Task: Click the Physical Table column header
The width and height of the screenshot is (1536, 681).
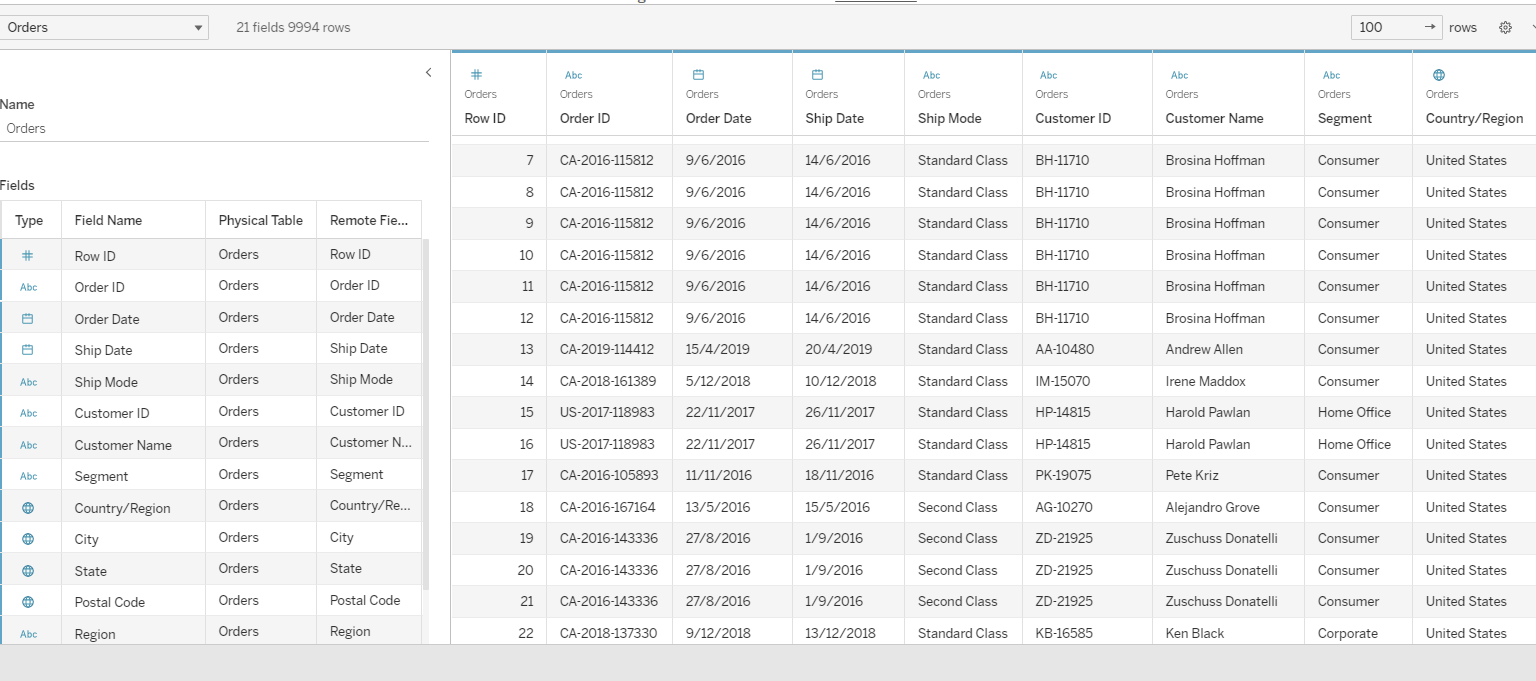Action: 260,220
